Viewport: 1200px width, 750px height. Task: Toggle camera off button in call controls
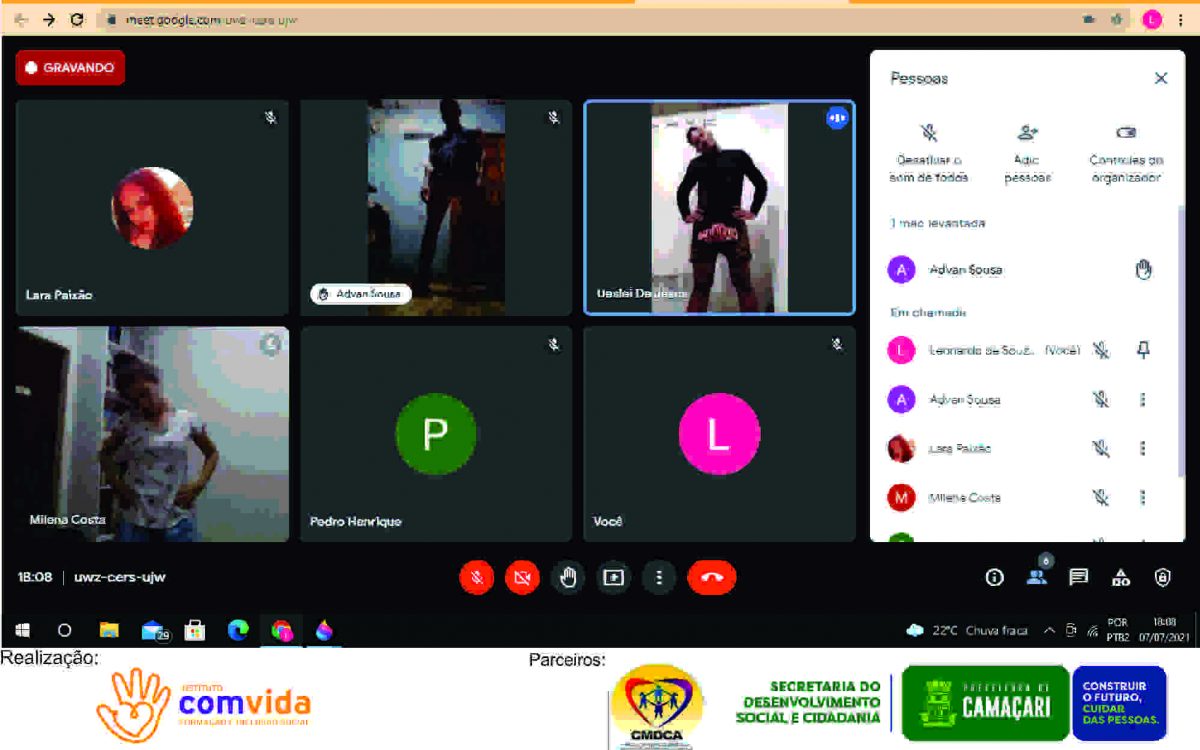coord(522,577)
